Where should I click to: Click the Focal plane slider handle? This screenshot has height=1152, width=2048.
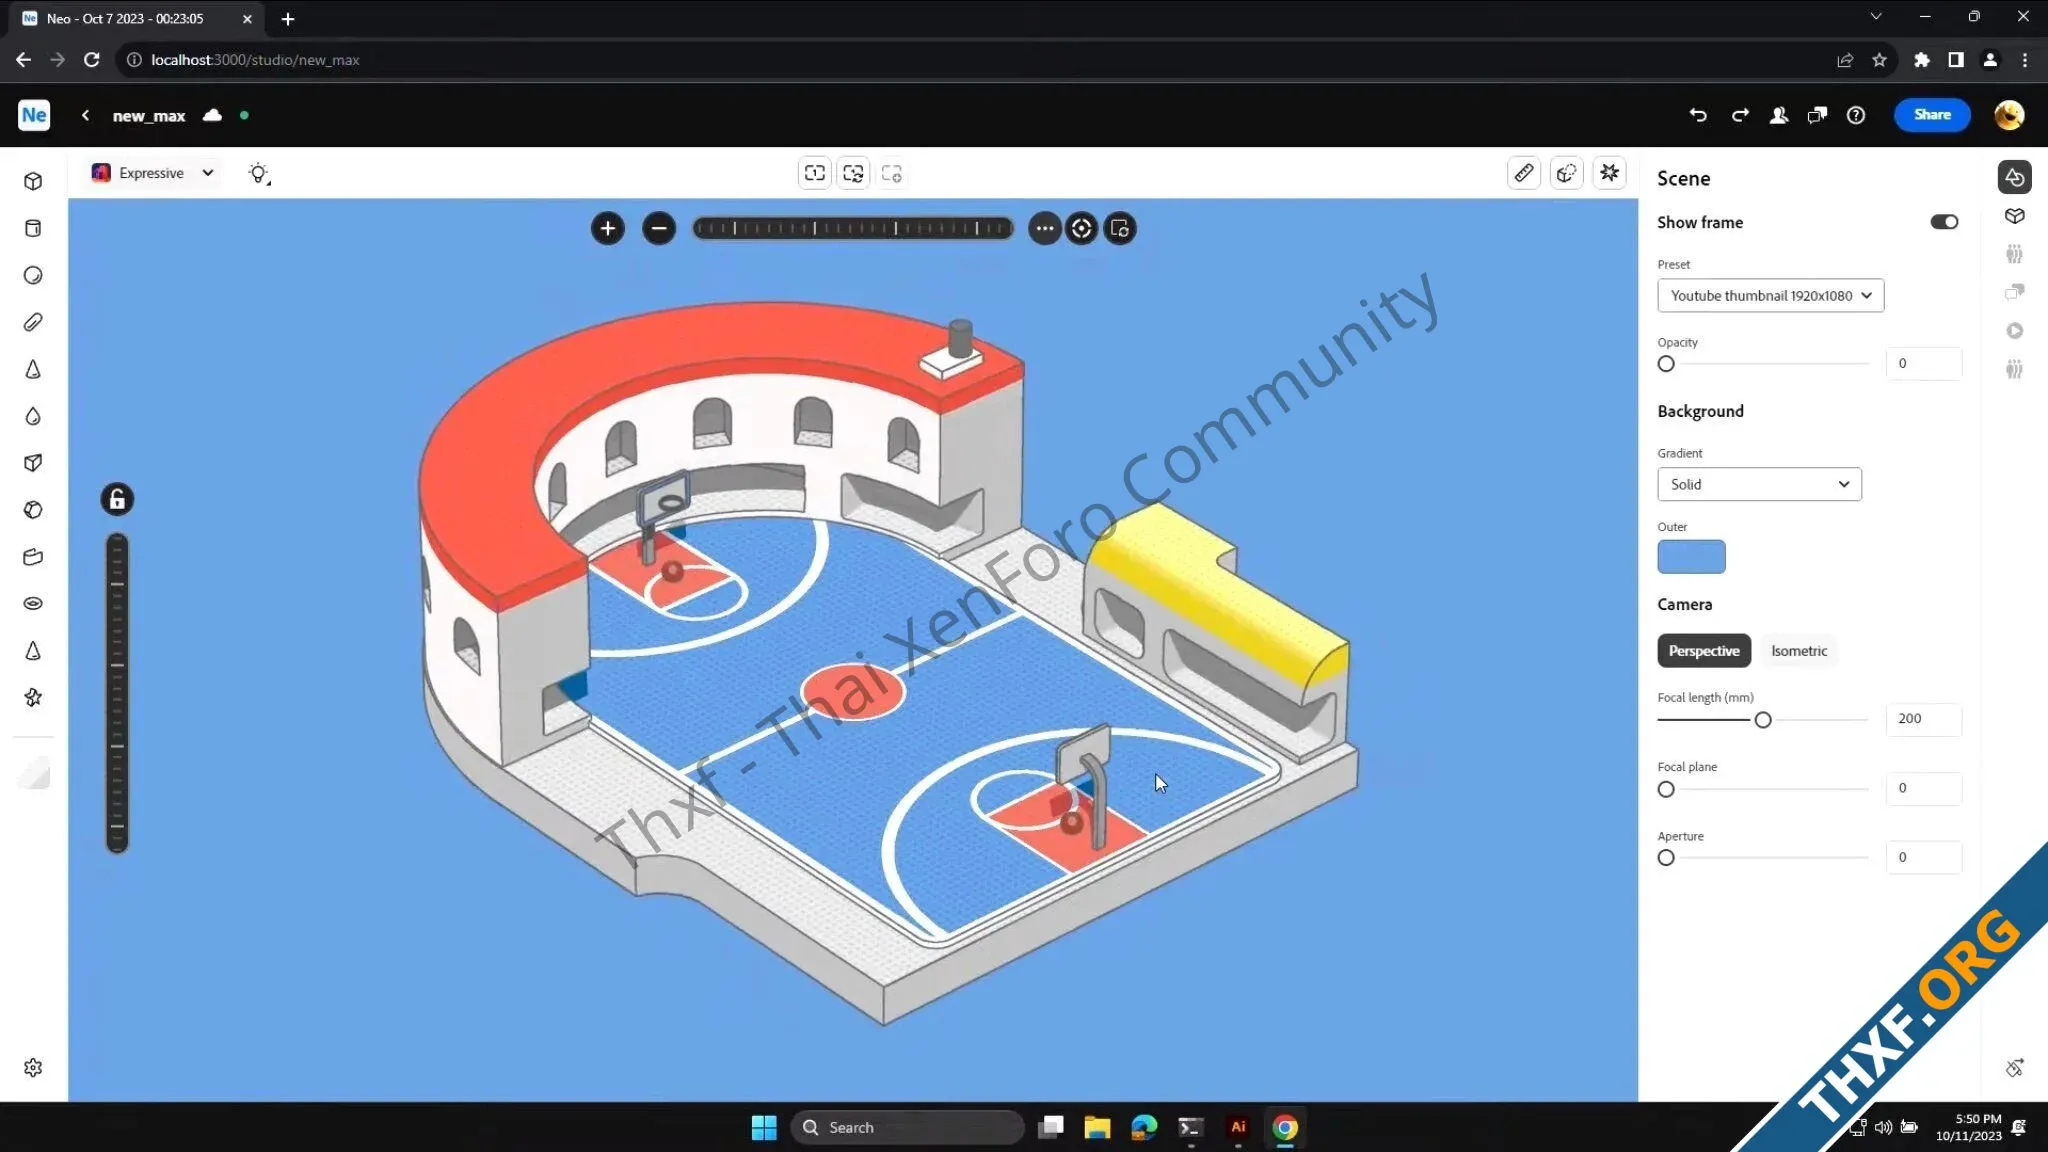1666,789
